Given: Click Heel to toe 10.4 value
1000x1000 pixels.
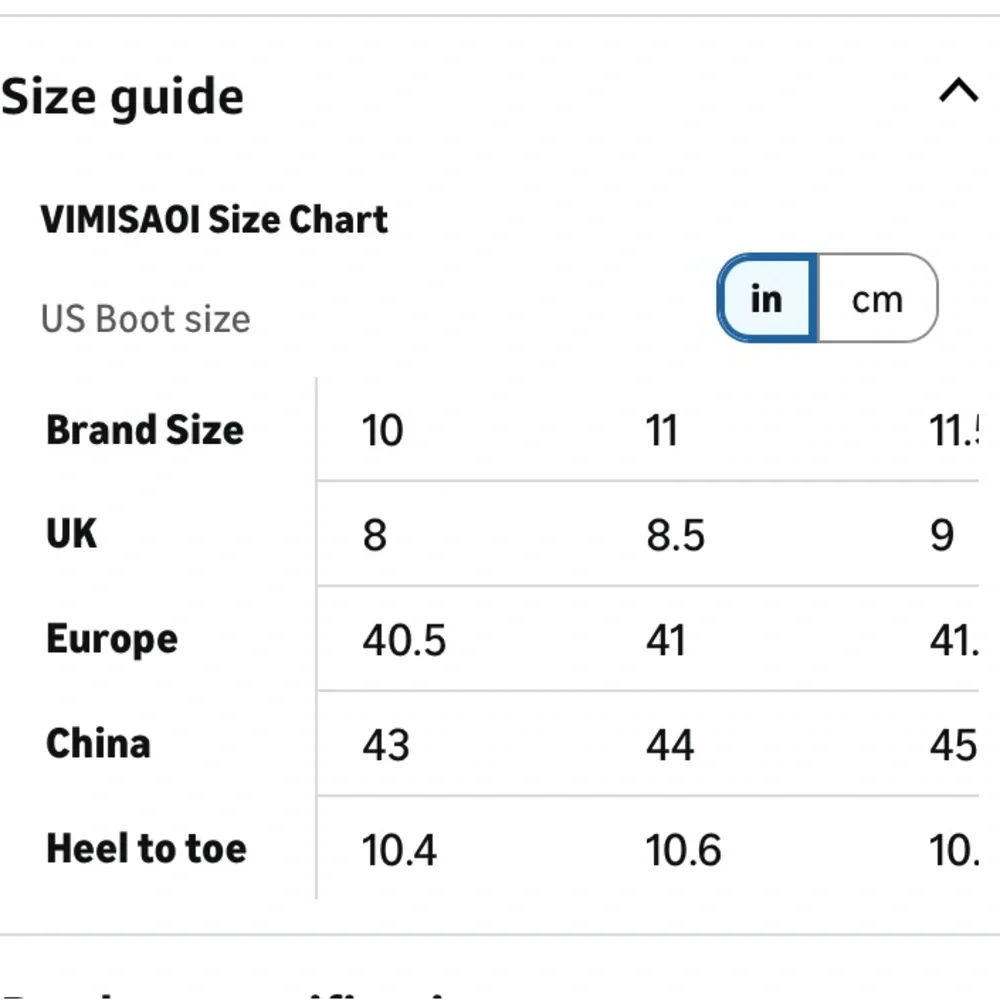Looking at the screenshot, I should point(399,850).
